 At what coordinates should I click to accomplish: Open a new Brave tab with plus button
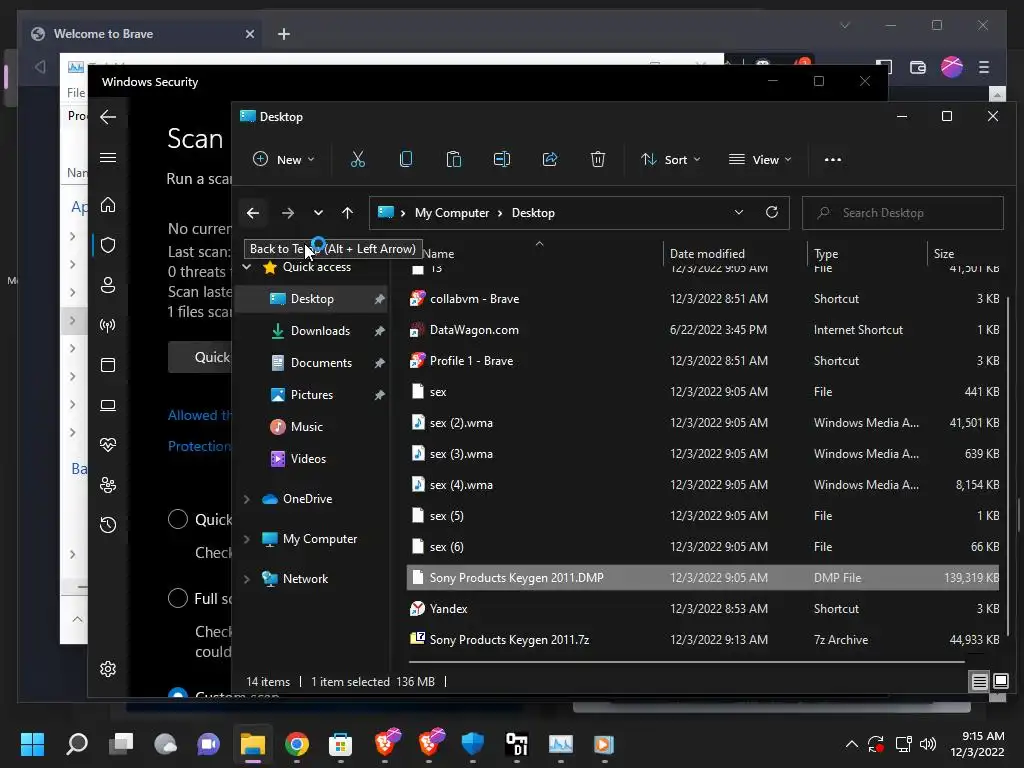click(x=283, y=34)
